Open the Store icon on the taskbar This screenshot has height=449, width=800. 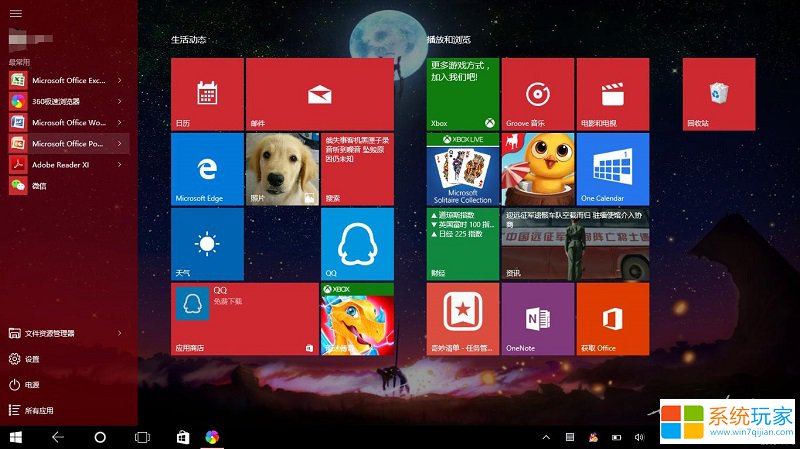coord(183,437)
